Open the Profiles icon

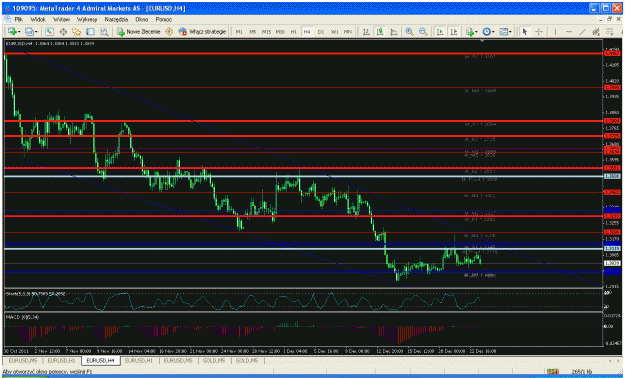(x=29, y=32)
